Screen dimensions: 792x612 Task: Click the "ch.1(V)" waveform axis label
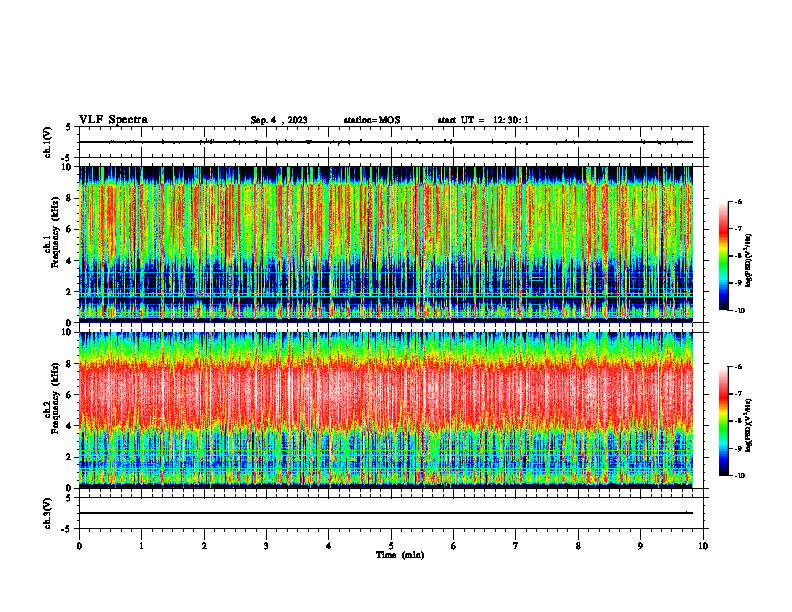click(x=48, y=142)
